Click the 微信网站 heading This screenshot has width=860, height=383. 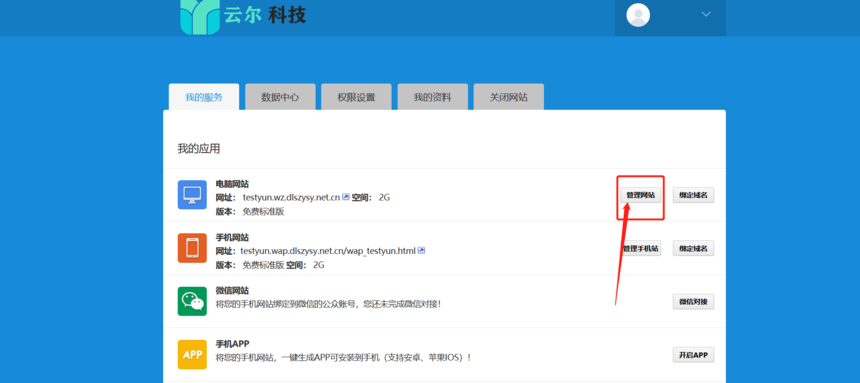(232, 290)
